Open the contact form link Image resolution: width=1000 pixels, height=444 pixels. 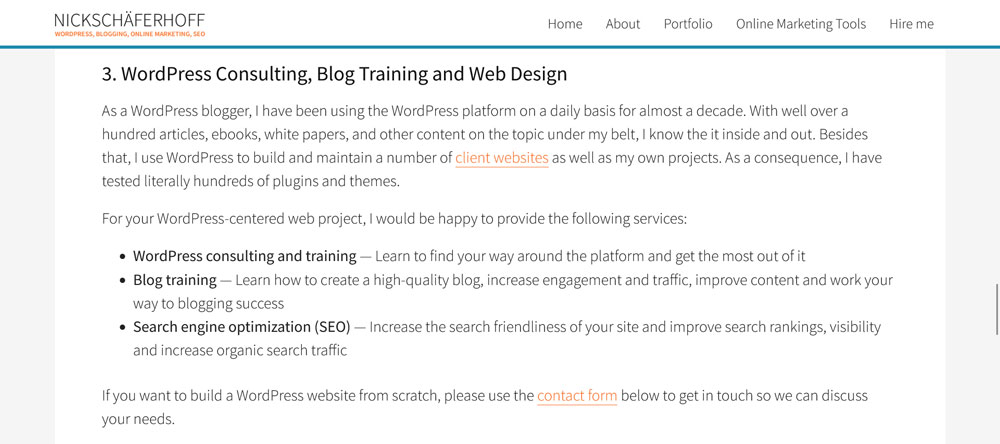(x=577, y=396)
